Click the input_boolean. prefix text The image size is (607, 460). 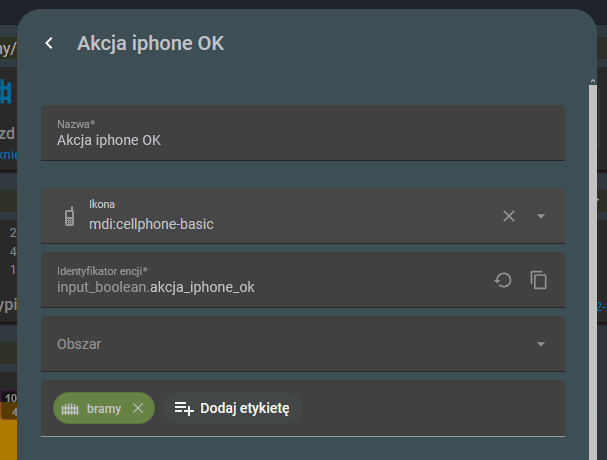click(102, 288)
